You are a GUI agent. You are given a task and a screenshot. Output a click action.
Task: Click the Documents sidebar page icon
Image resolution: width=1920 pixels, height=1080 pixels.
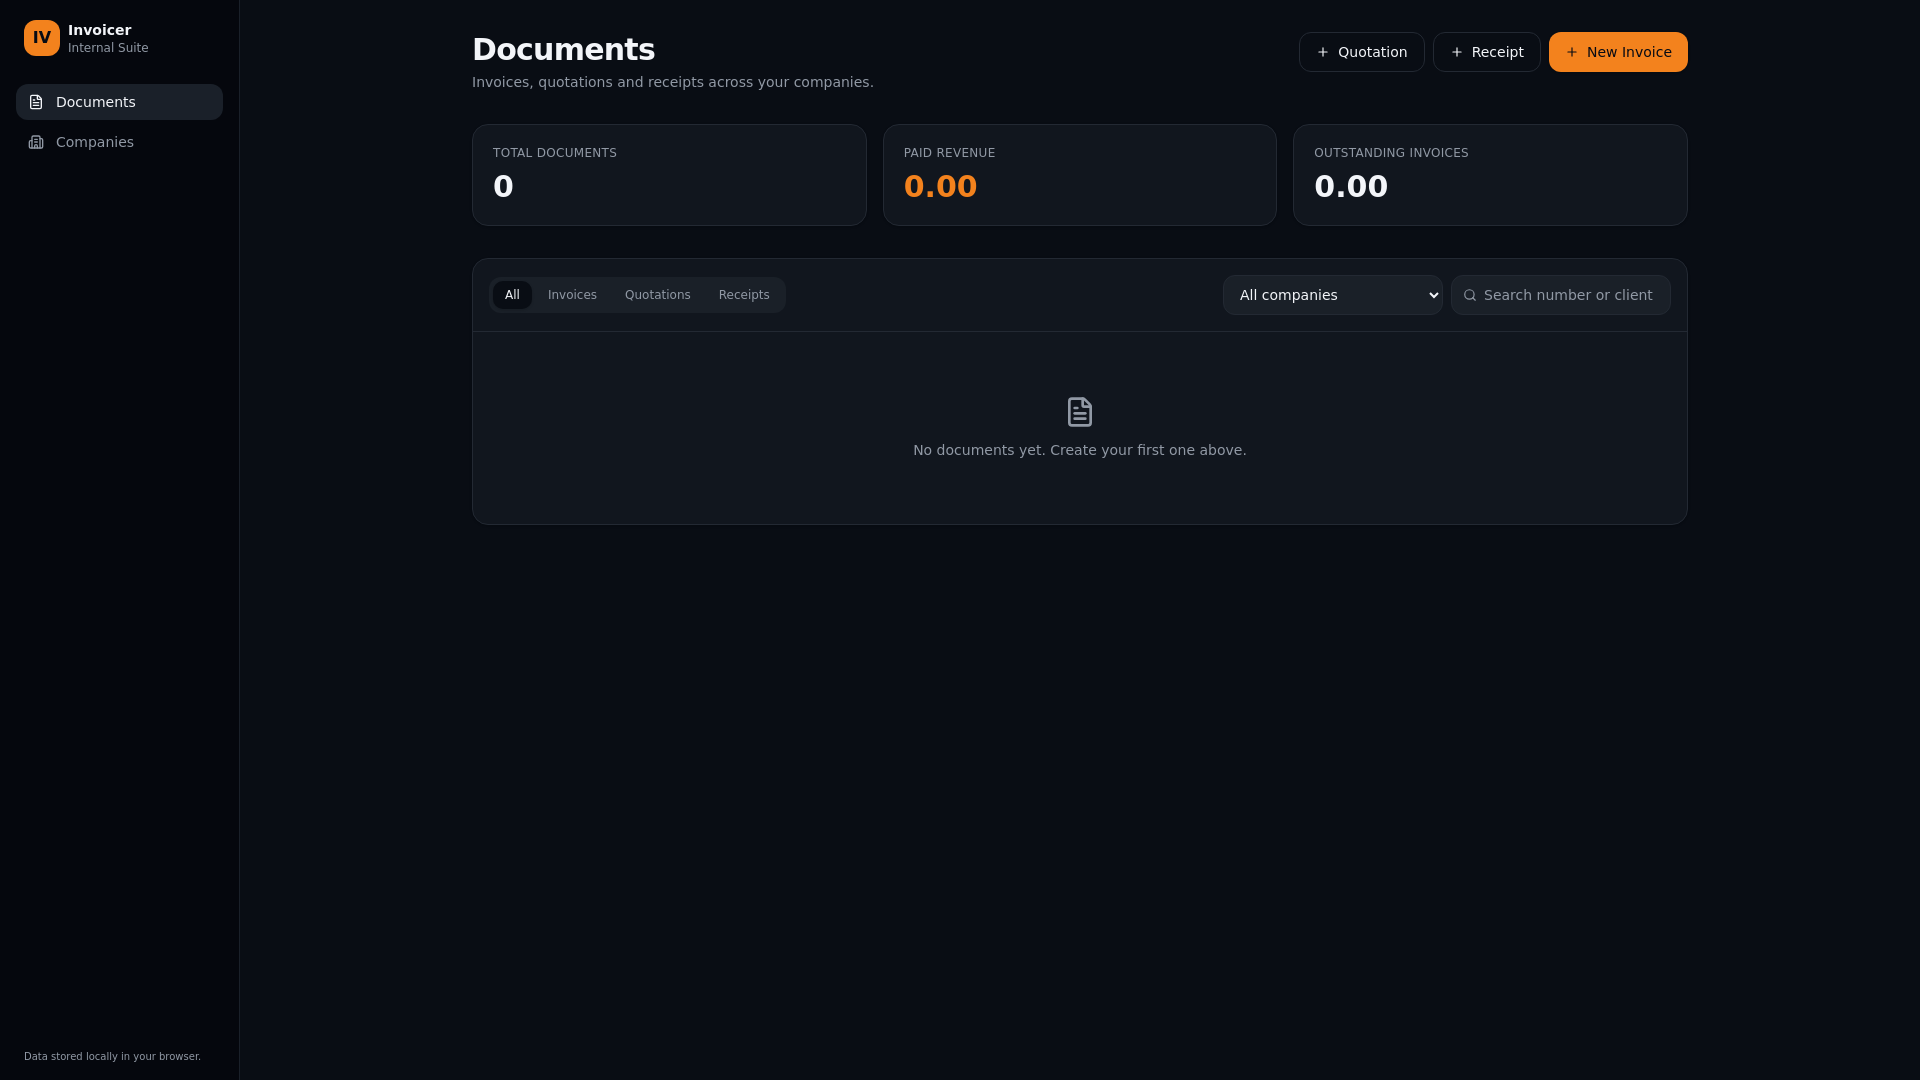(x=36, y=102)
